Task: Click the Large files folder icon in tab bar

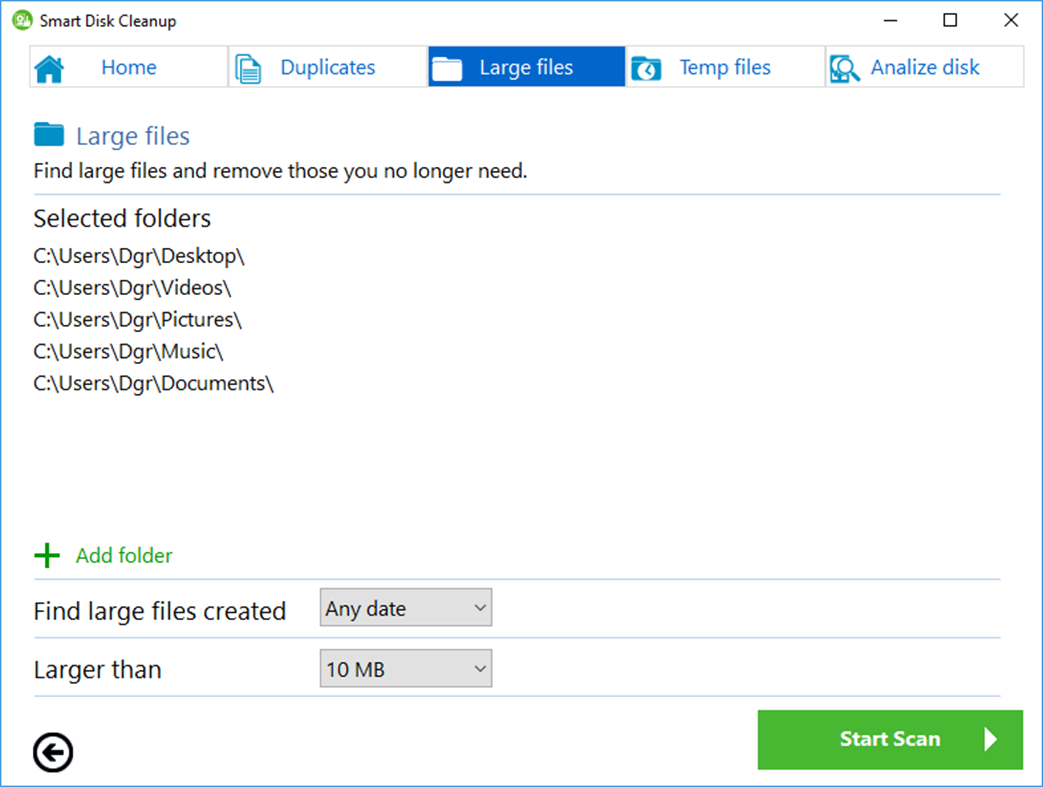Action: click(448, 66)
